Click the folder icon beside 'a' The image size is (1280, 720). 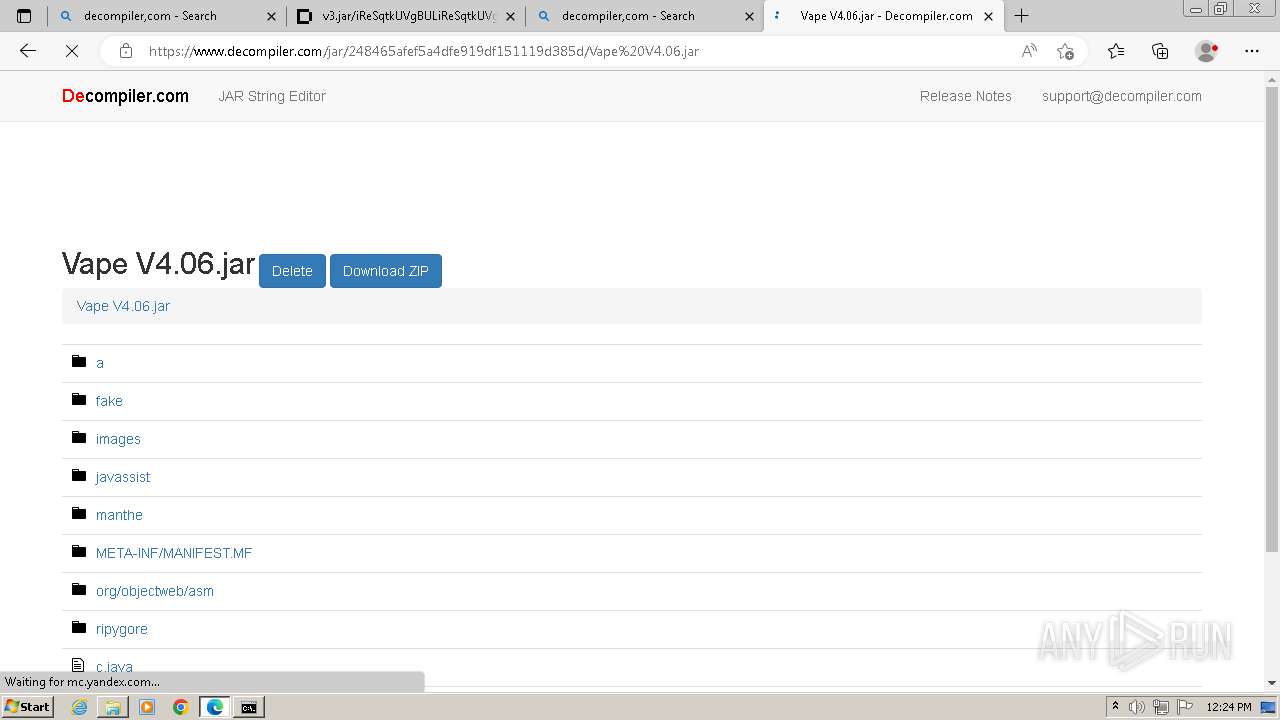(79, 361)
